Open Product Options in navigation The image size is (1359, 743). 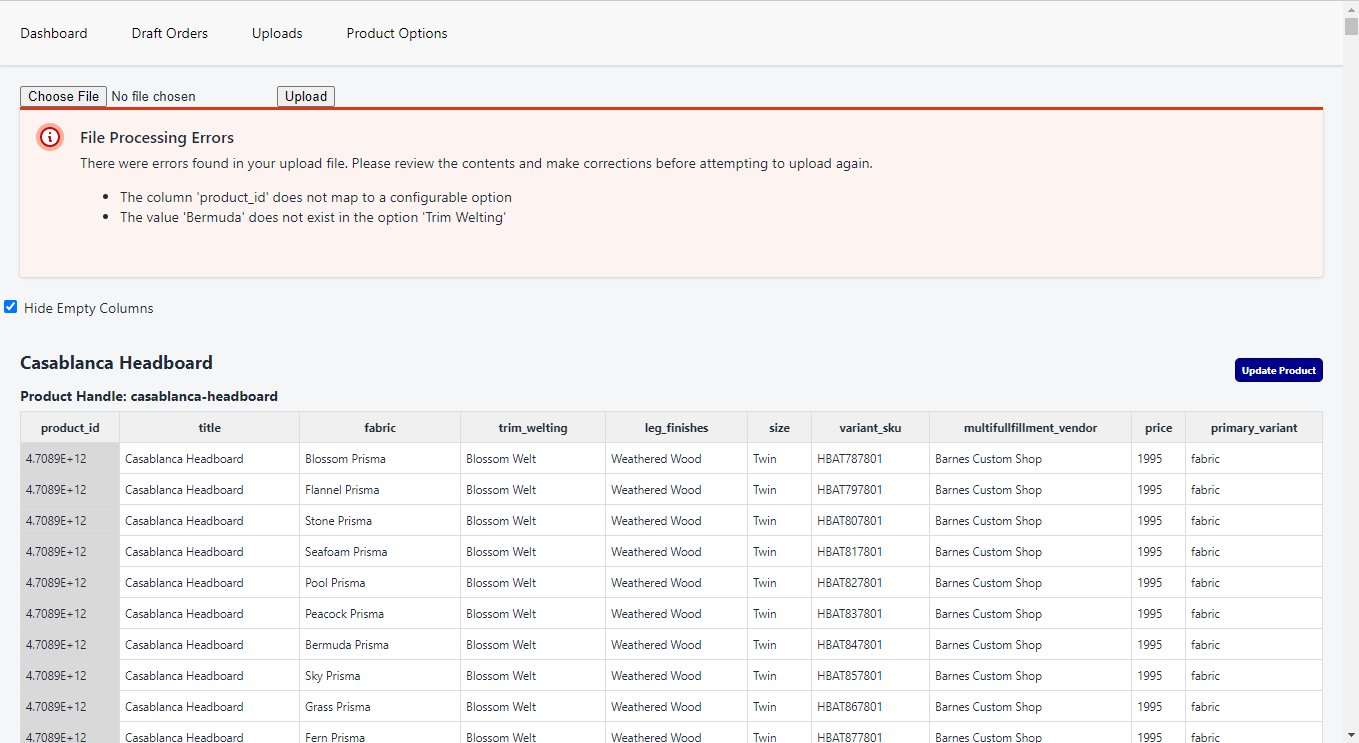pyautogui.click(x=397, y=33)
